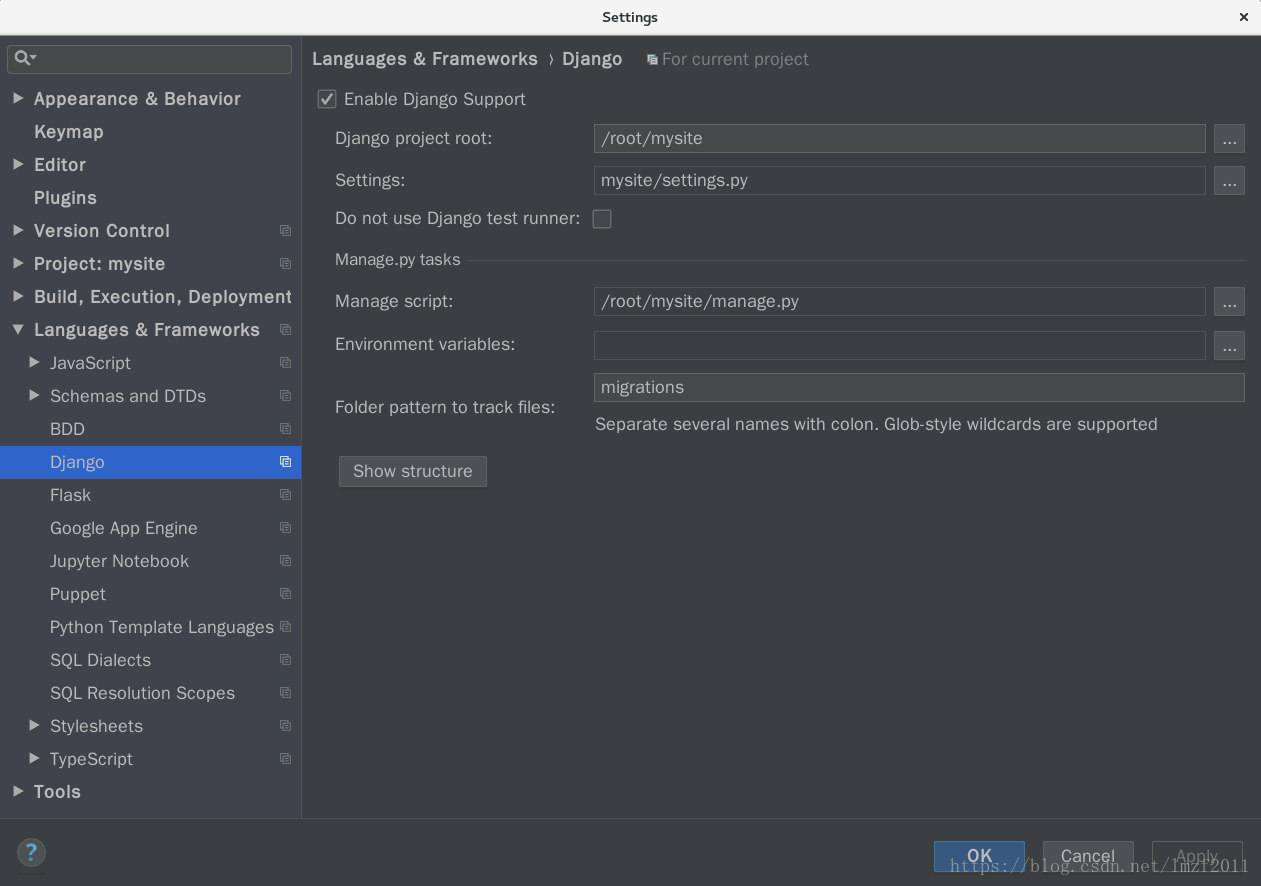The image size is (1261, 886).
Task: Click project-level icon next to Schemas and DTDs
Action: coord(286,396)
